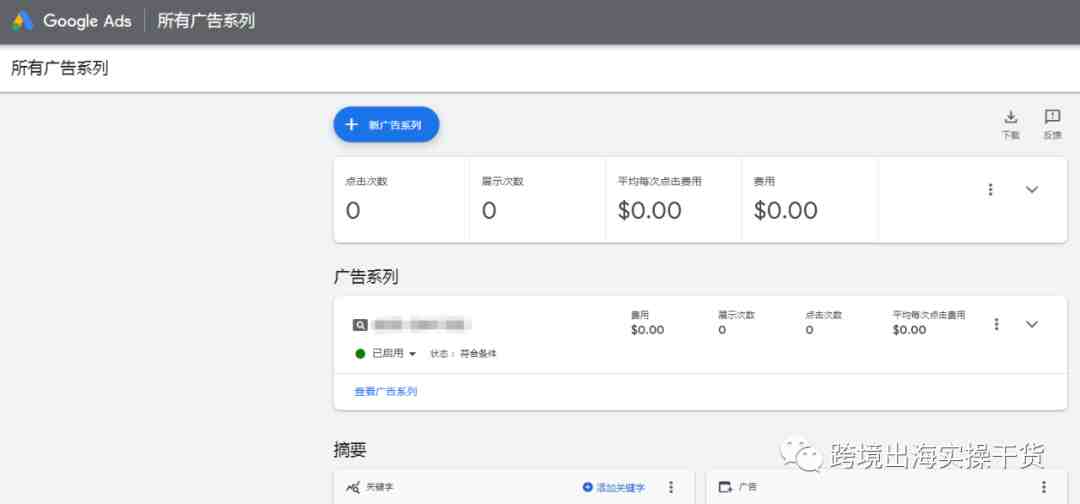Select the 费用 metric tile in the top card
Viewport: 1080px width, 504px height.
point(809,200)
